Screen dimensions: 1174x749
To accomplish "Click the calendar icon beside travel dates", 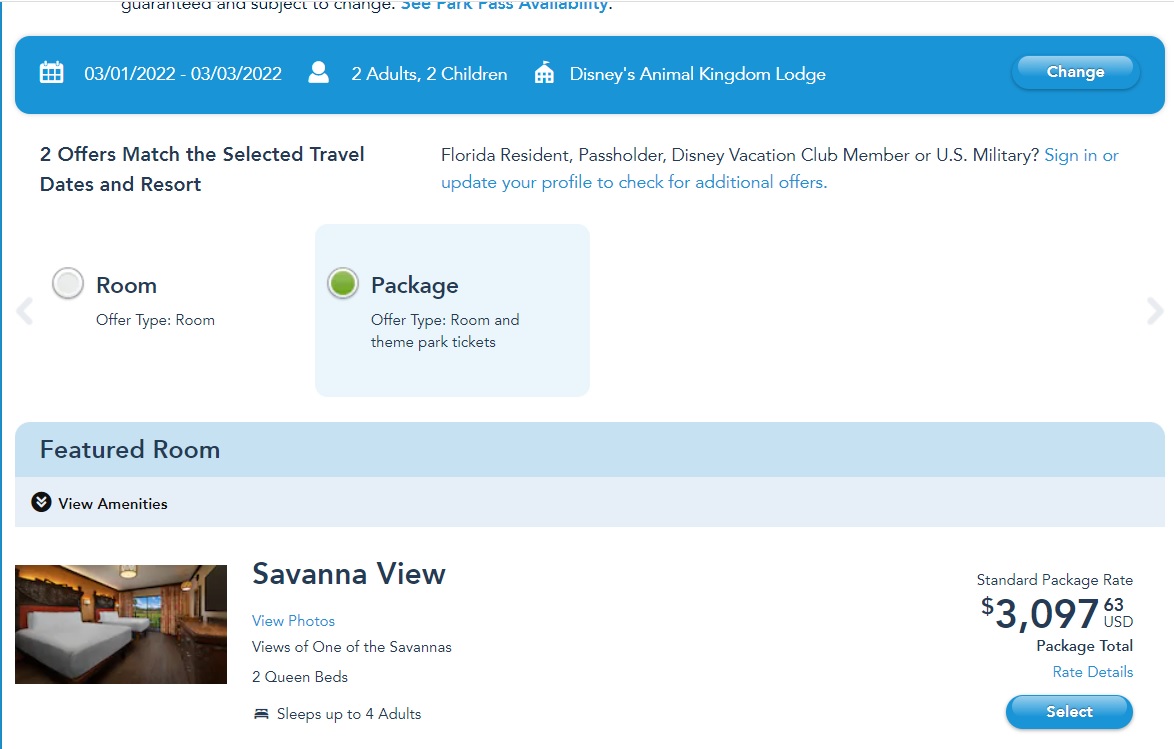I will (x=51, y=73).
